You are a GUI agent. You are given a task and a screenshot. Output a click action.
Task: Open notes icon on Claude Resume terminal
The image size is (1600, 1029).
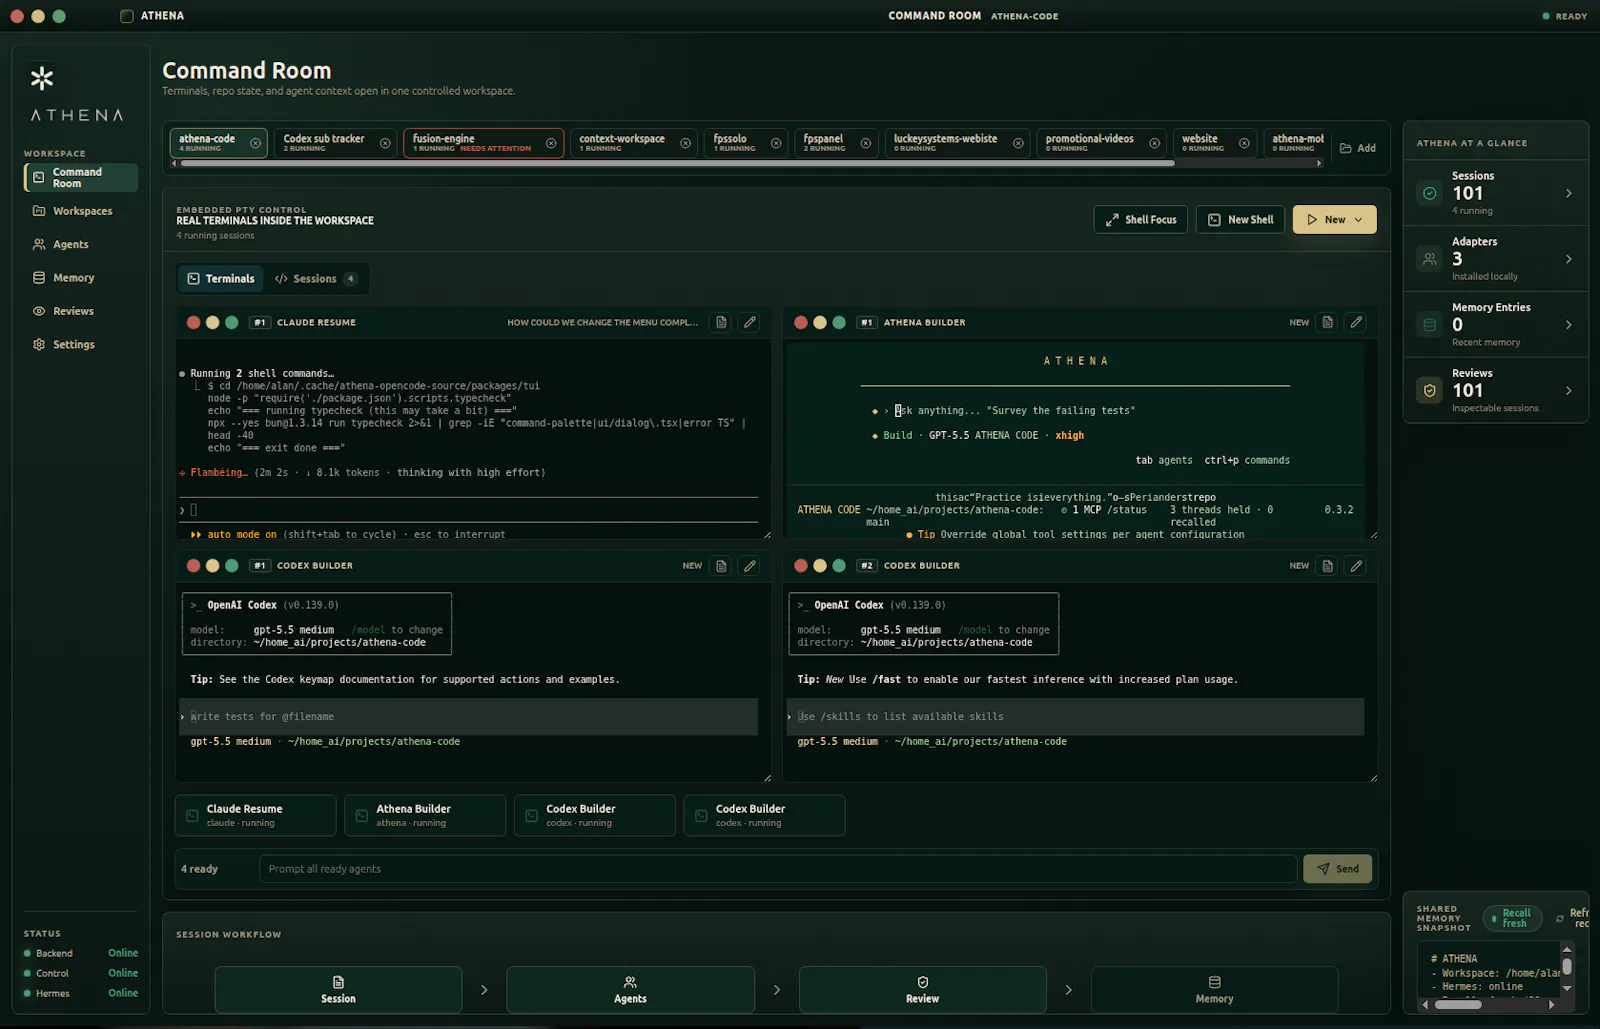721,322
